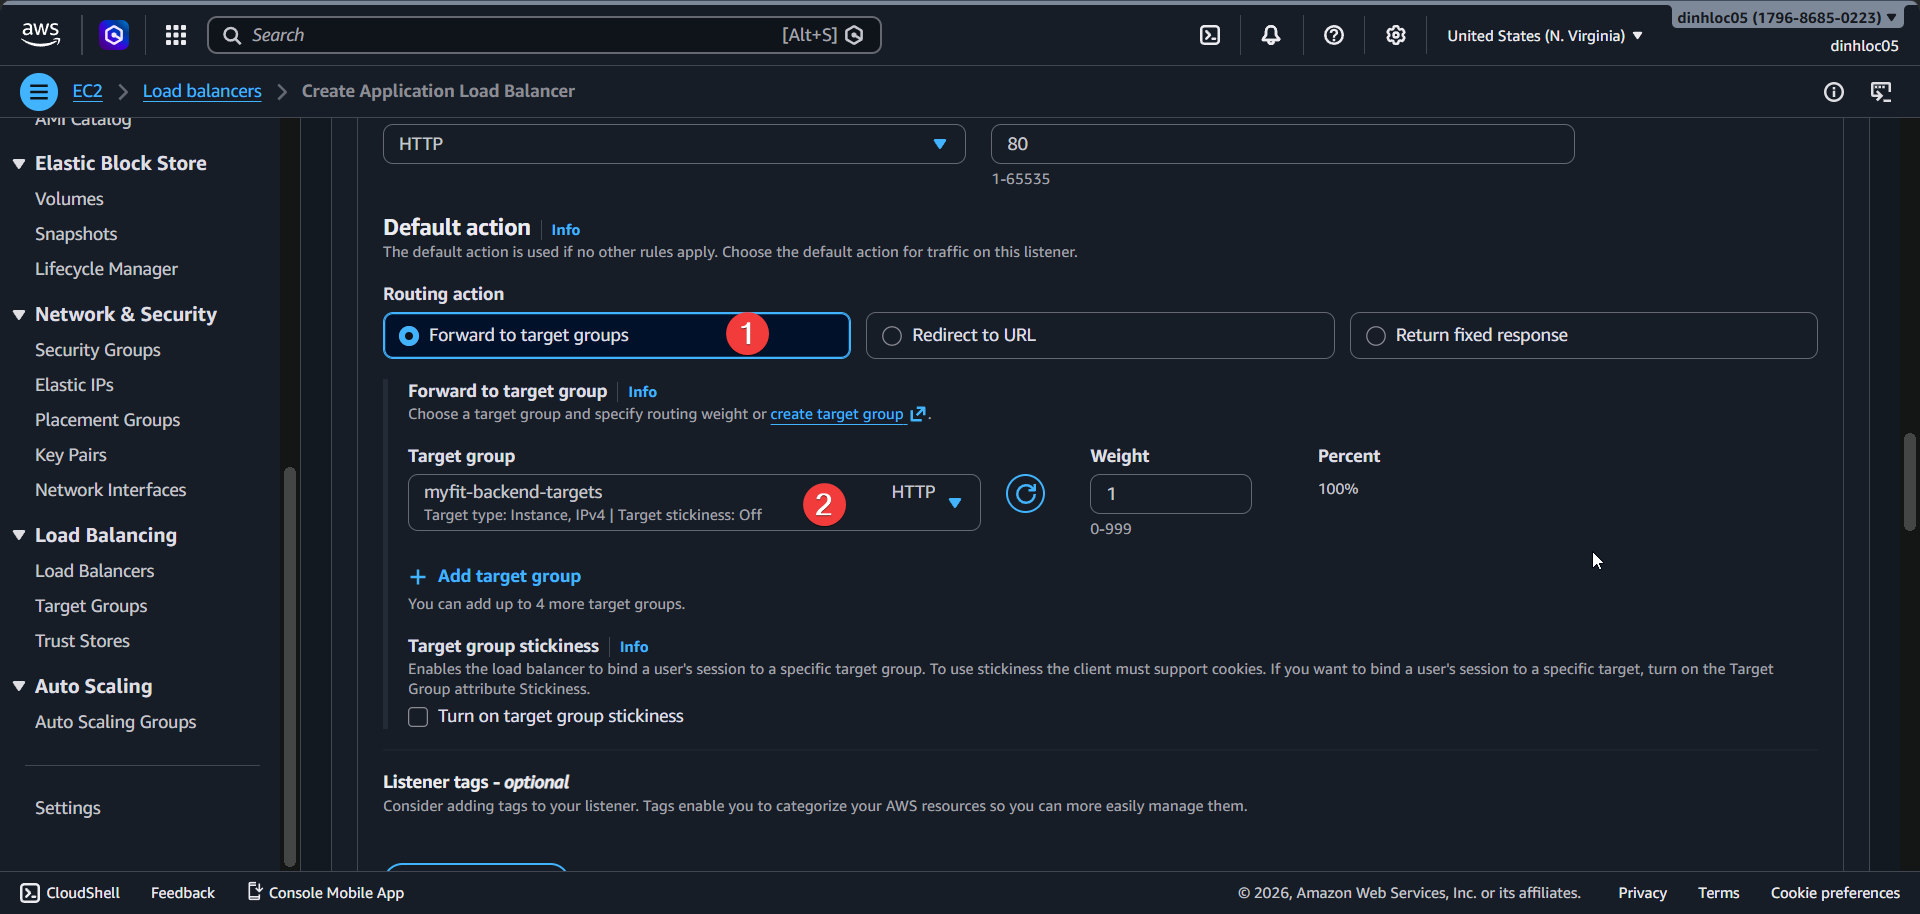Image resolution: width=1920 pixels, height=914 pixels.
Task: Open the CloudShell terminal from the top bar
Action: click(1210, 35)
